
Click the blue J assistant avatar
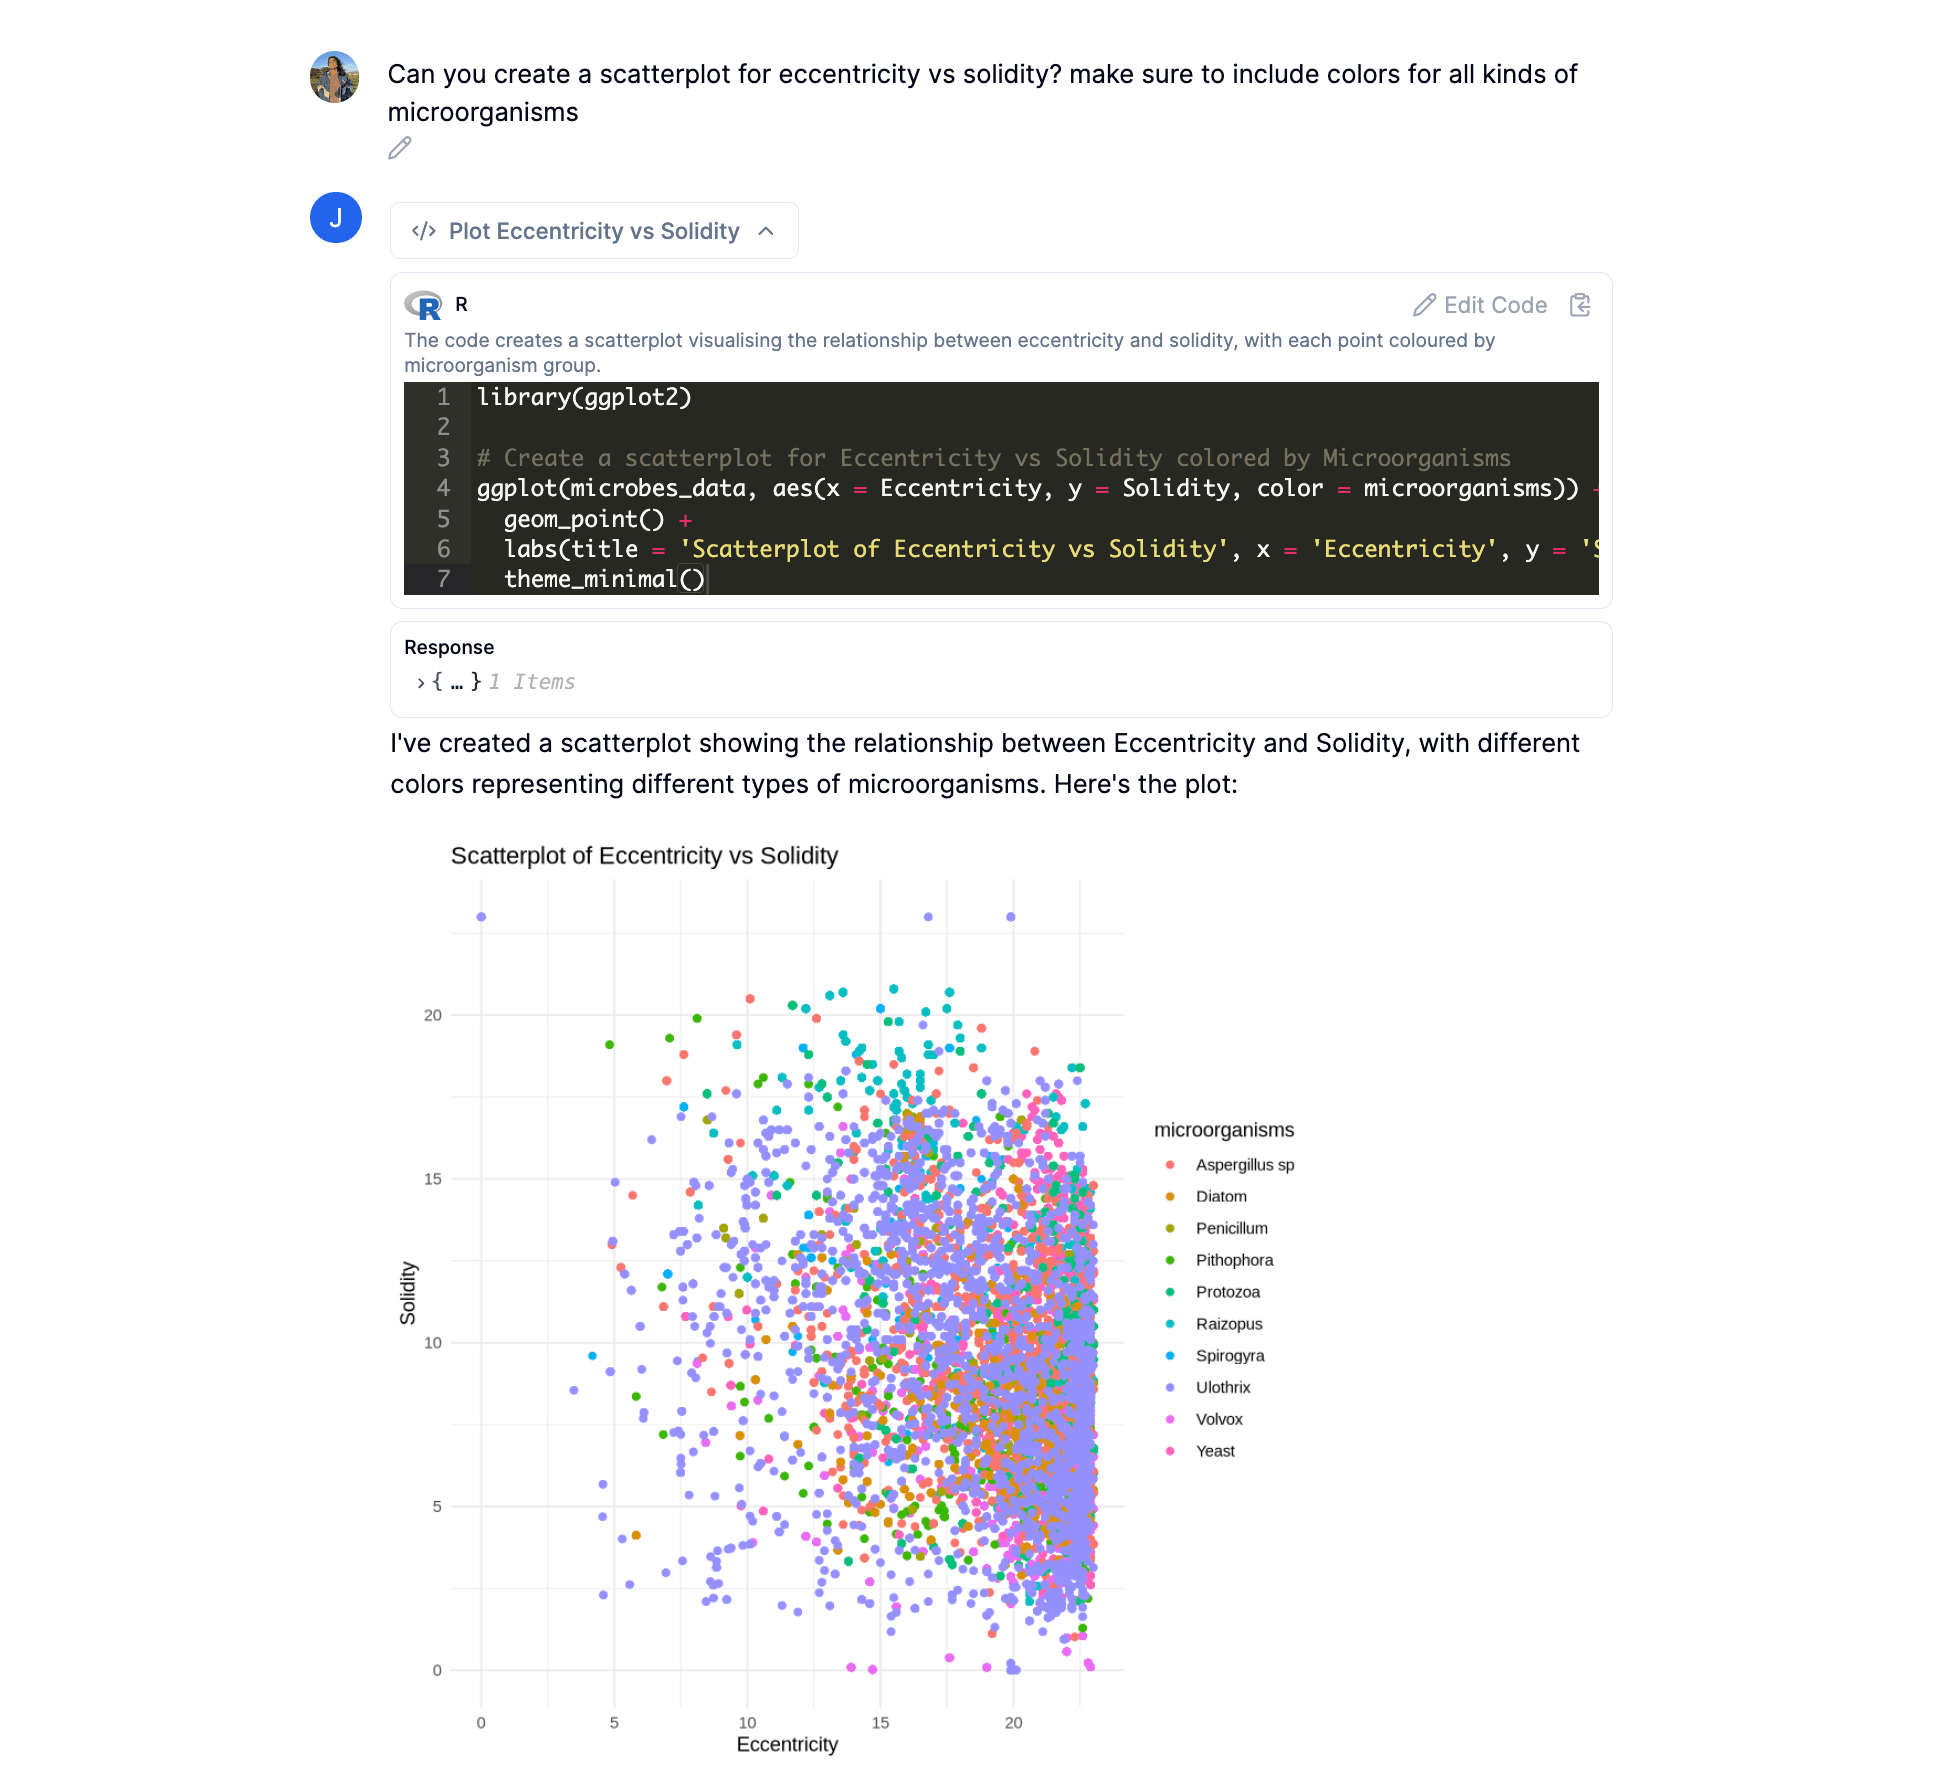(336, 218)
